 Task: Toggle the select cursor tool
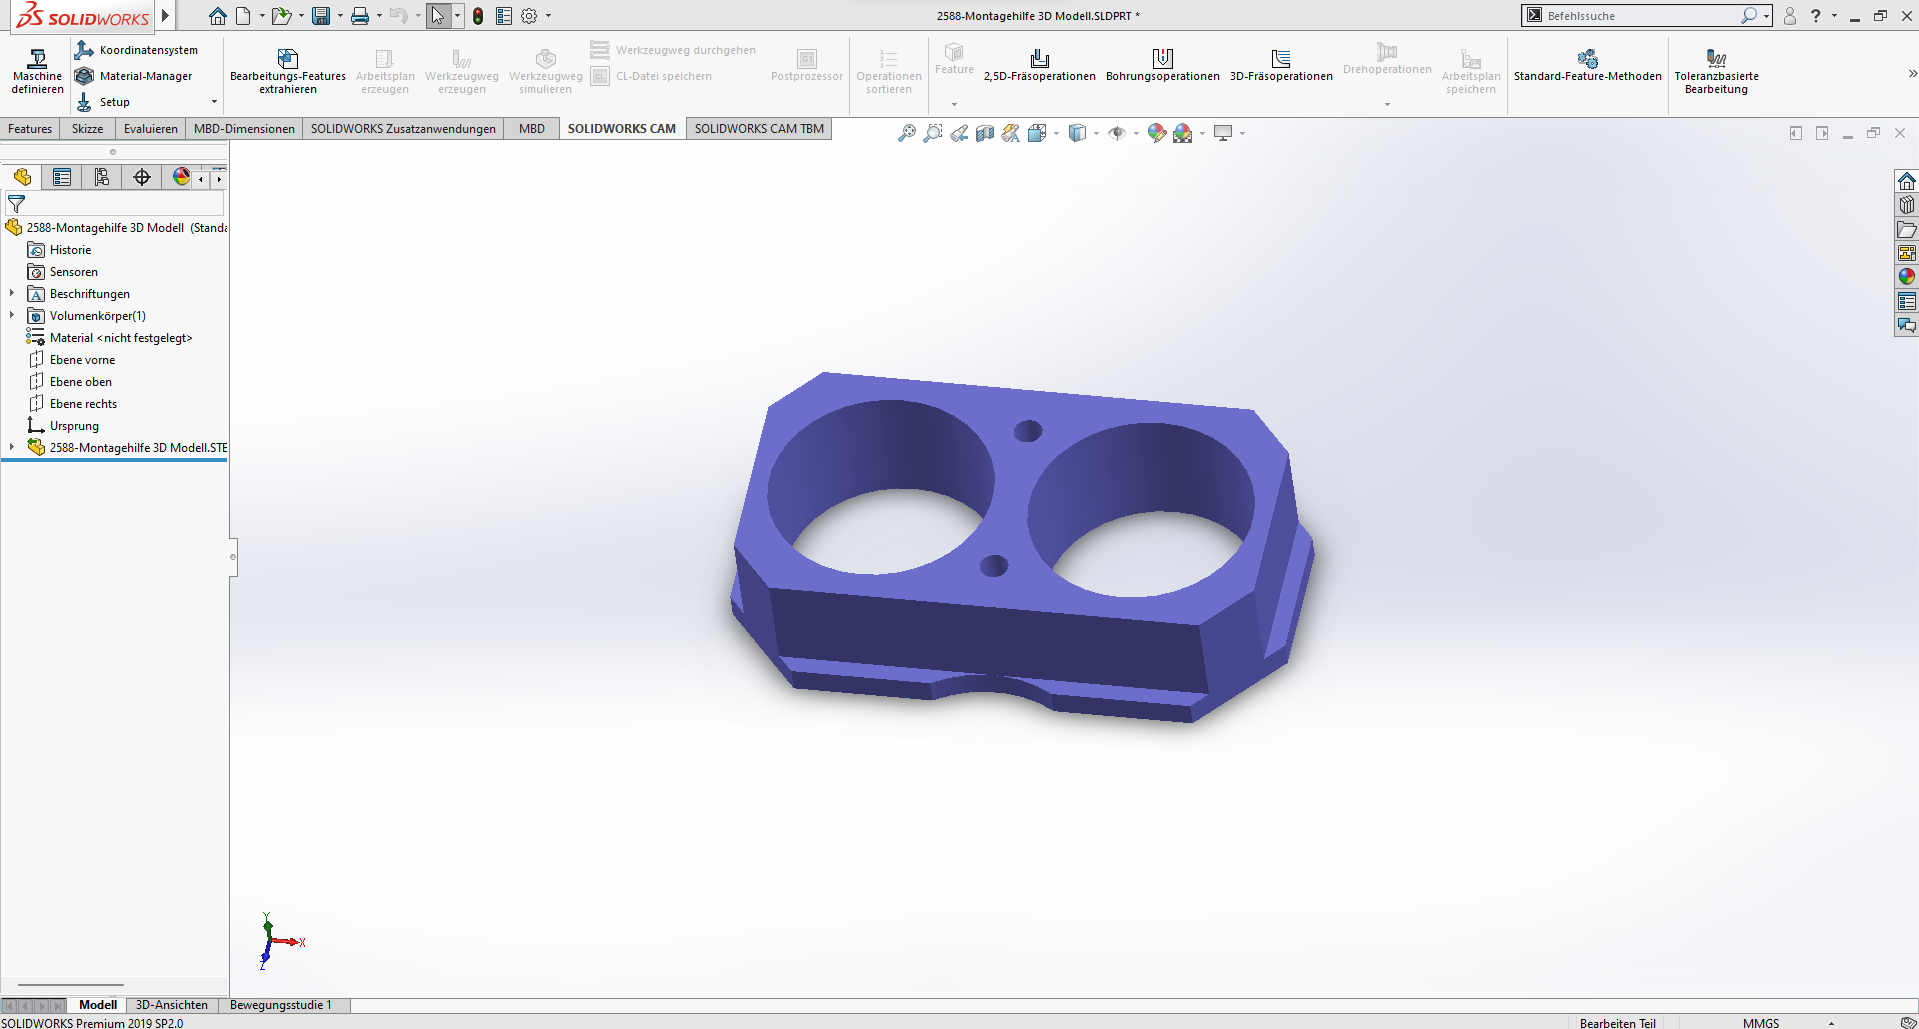(x=438, y=16)
